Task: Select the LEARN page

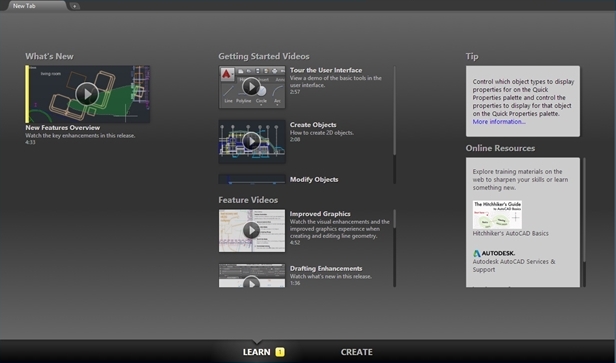Action: pos(257,352)
